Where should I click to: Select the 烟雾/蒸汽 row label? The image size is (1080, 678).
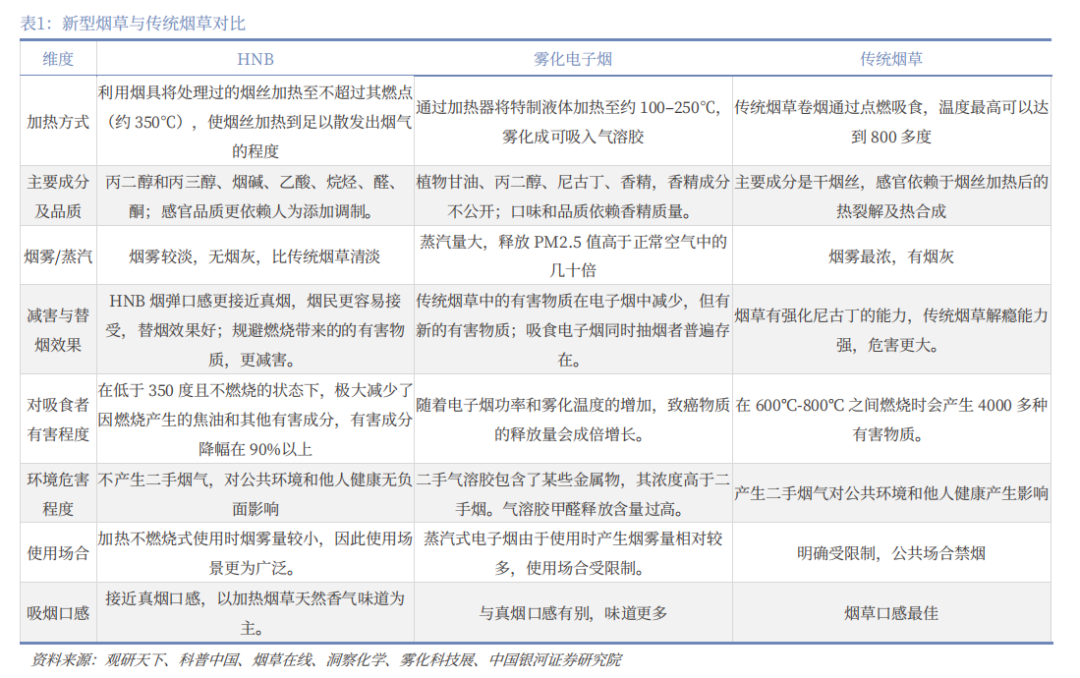(x=58, y=256)
